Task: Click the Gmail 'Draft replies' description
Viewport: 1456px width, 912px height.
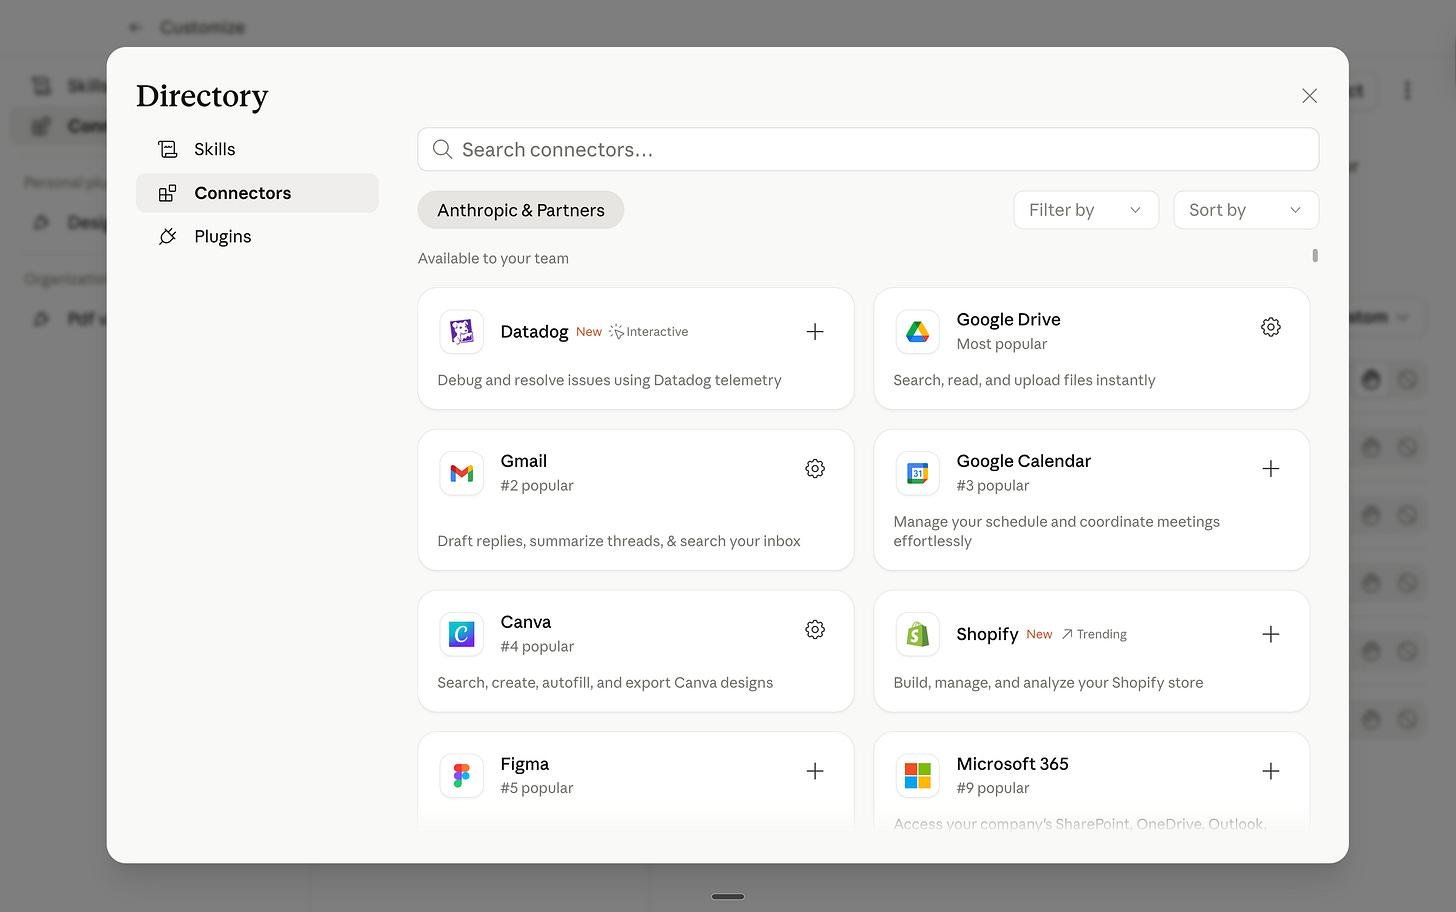Action: [x=619, y=541]
